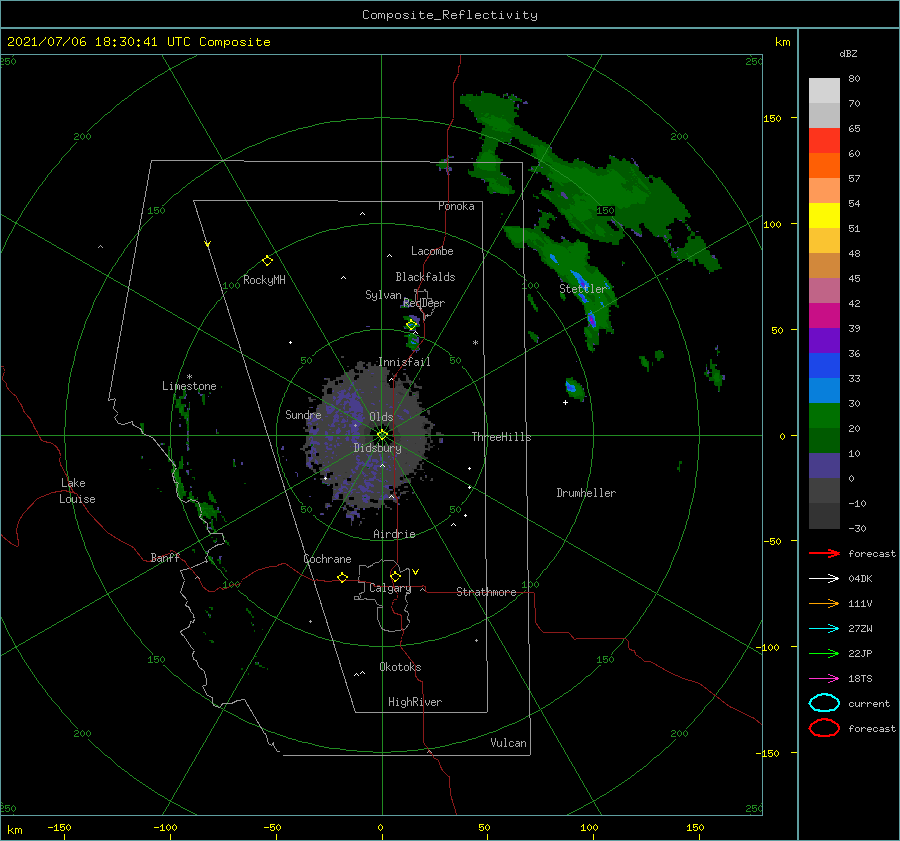
Task: Click the radar center diamond at Olds
Action: tap(382, 435)
